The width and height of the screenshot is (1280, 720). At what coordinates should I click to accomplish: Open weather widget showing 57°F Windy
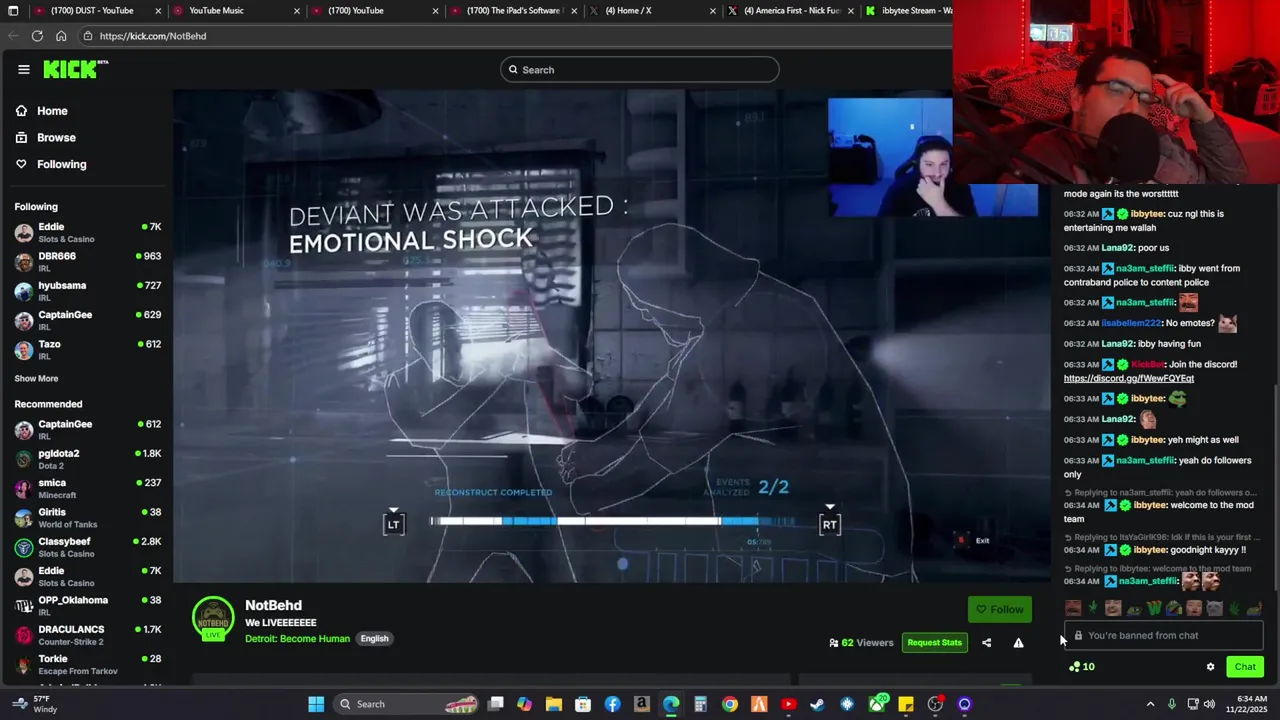pyautogui.click(x=34, y=704)
